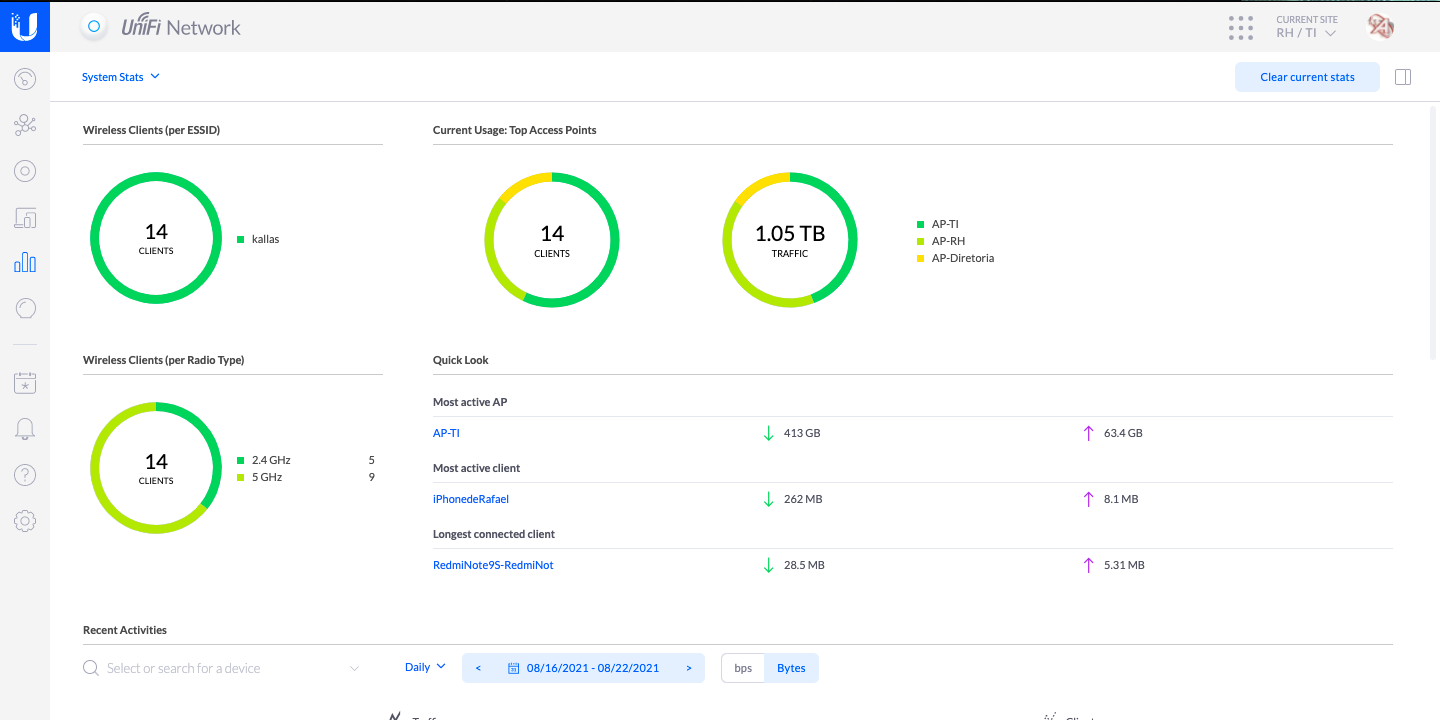Click the device search field
The height and width of the screenshot is (720, 1440).
point(222,668)
